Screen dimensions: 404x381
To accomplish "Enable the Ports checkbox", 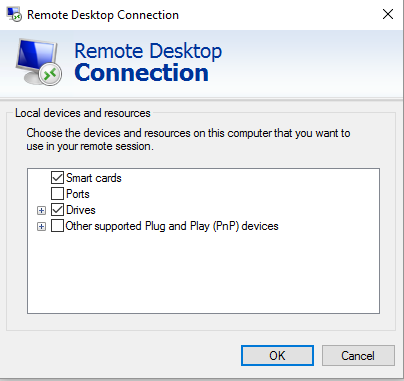I will pyautogui.click(x=57, y=194).
